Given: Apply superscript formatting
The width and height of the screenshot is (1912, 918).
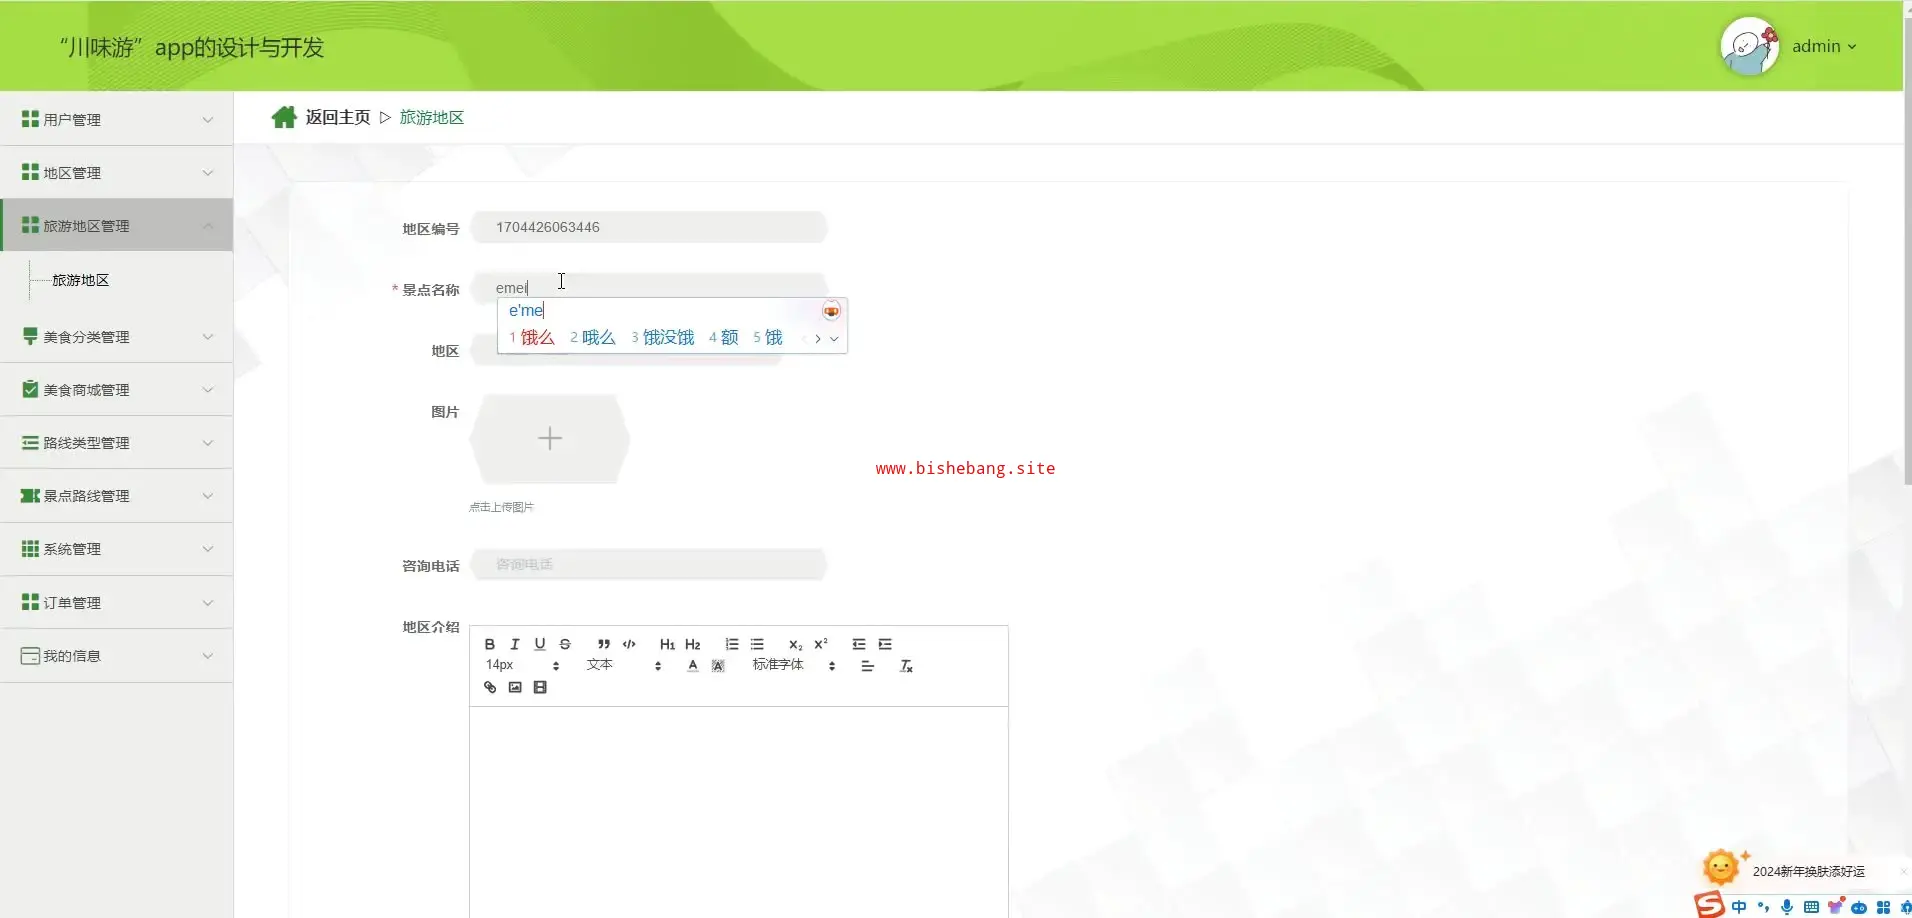Looking at the screenshot, I should 821,644.
